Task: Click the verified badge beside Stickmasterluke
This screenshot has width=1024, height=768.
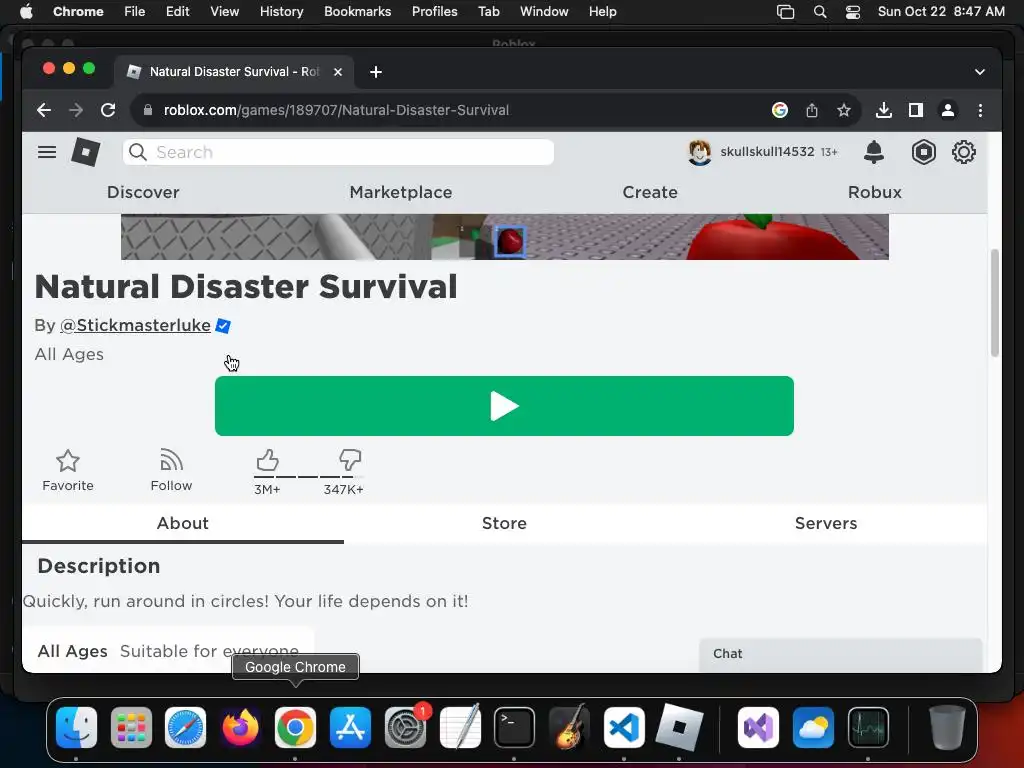Action: (223, 326)
